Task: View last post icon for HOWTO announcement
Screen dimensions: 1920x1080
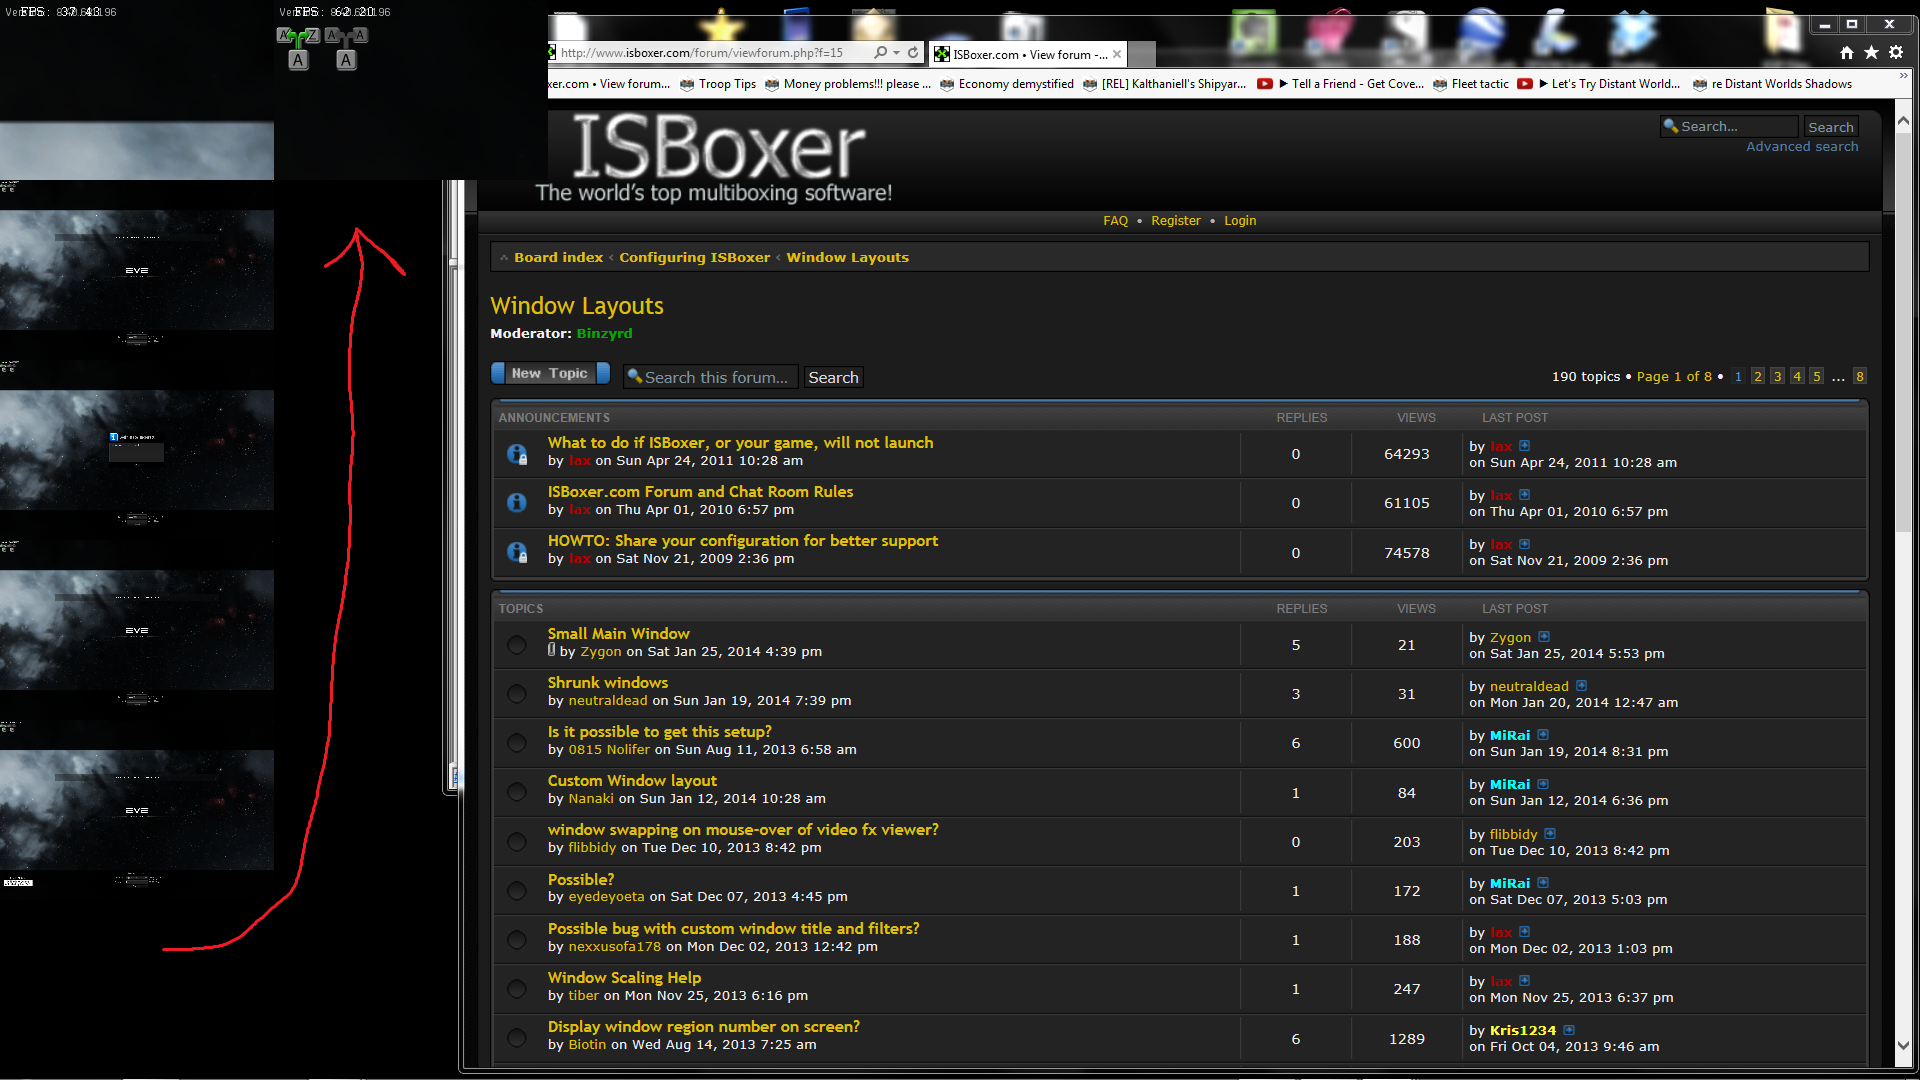Action: [1524, 544]
